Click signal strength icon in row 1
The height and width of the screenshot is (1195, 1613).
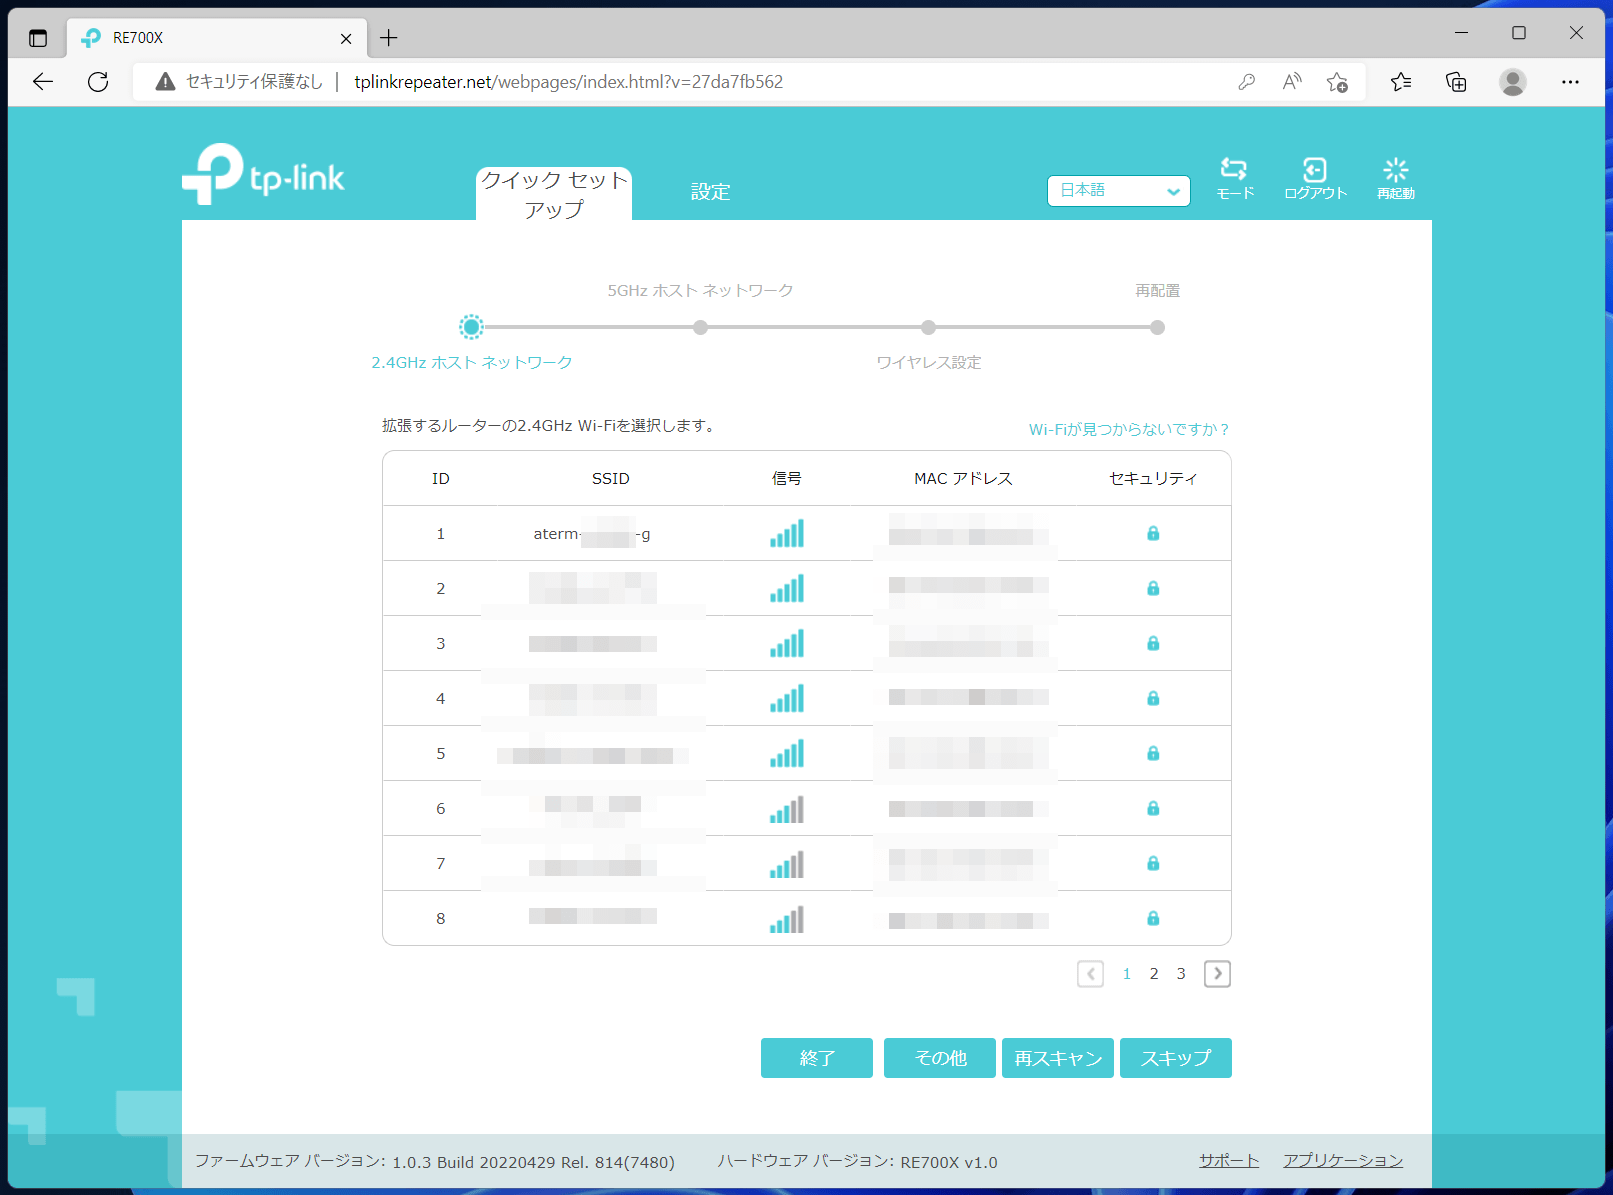coord(787,534)
